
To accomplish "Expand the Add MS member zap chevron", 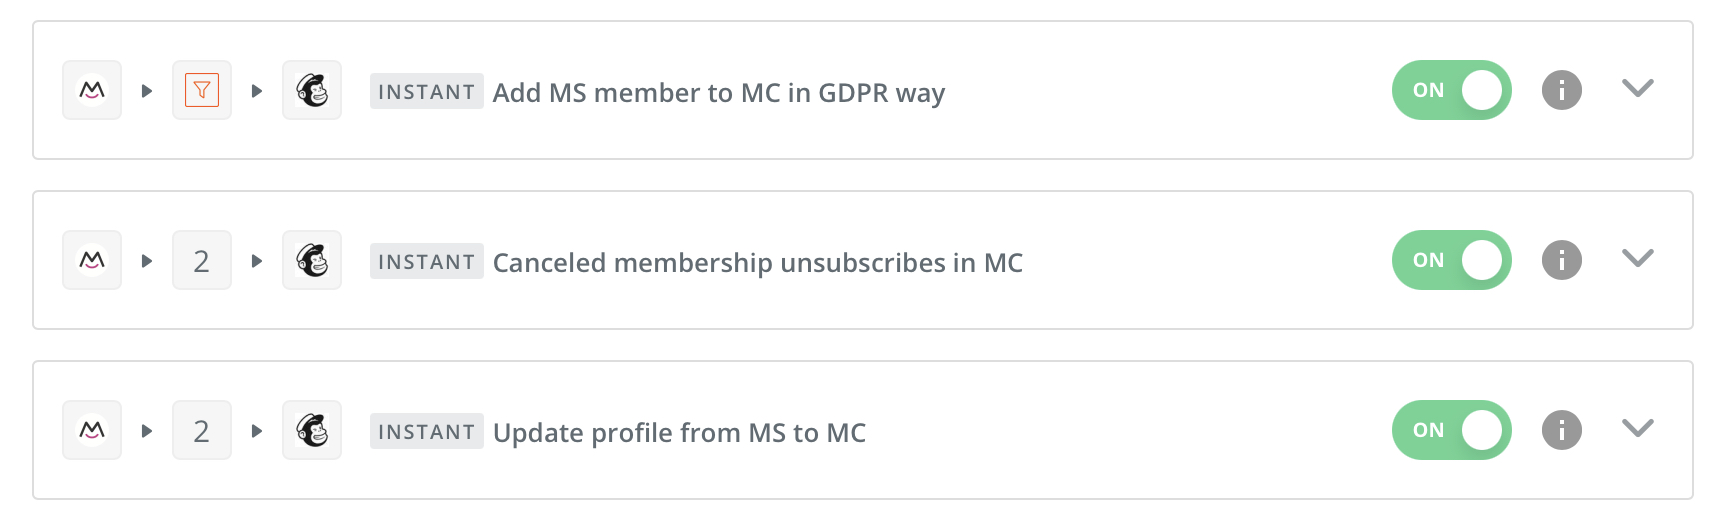I will click(x=1637, y=89).
